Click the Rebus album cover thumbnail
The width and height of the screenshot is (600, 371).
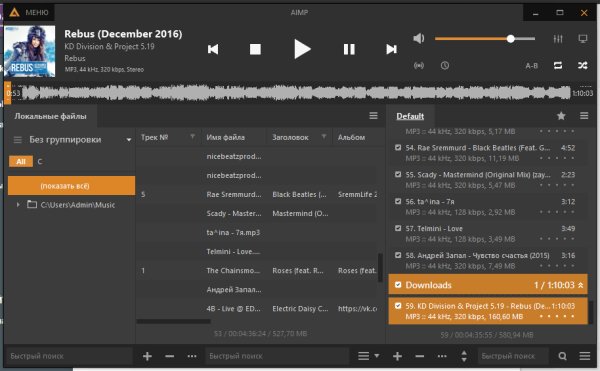tap(29, 51)
